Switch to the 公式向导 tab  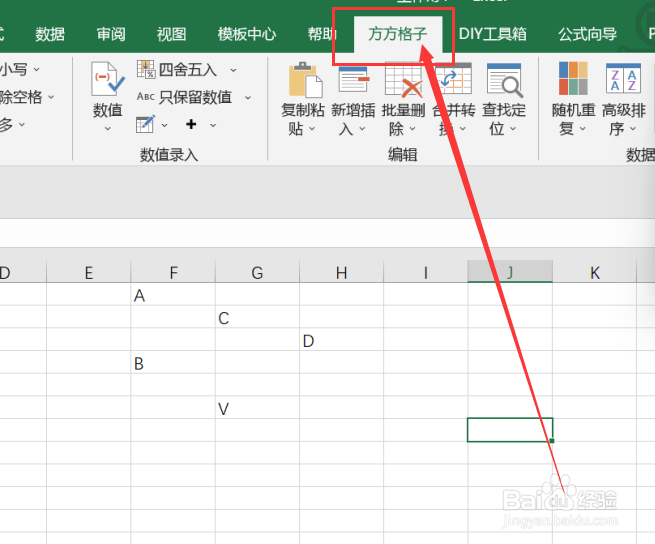click(587, 34)
